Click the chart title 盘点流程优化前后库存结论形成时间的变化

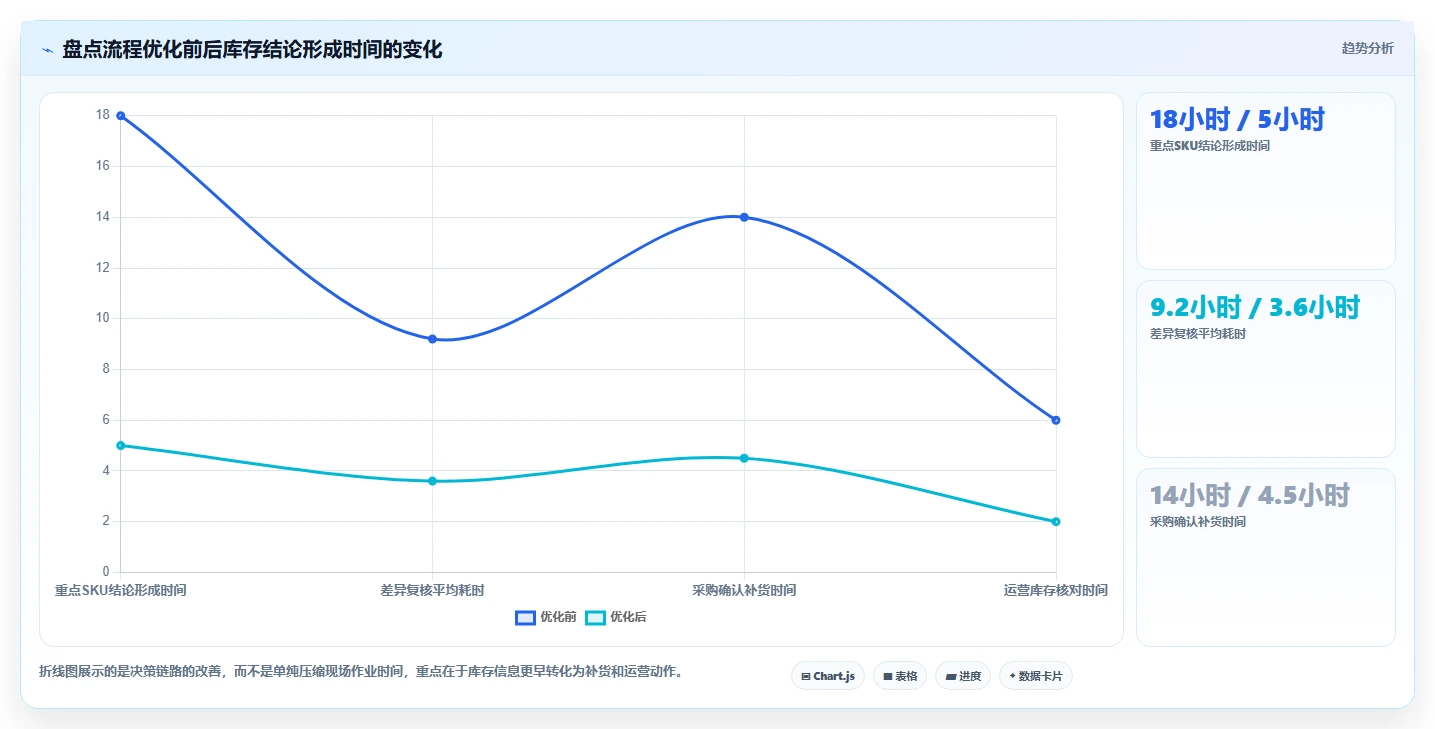(252, 49)
